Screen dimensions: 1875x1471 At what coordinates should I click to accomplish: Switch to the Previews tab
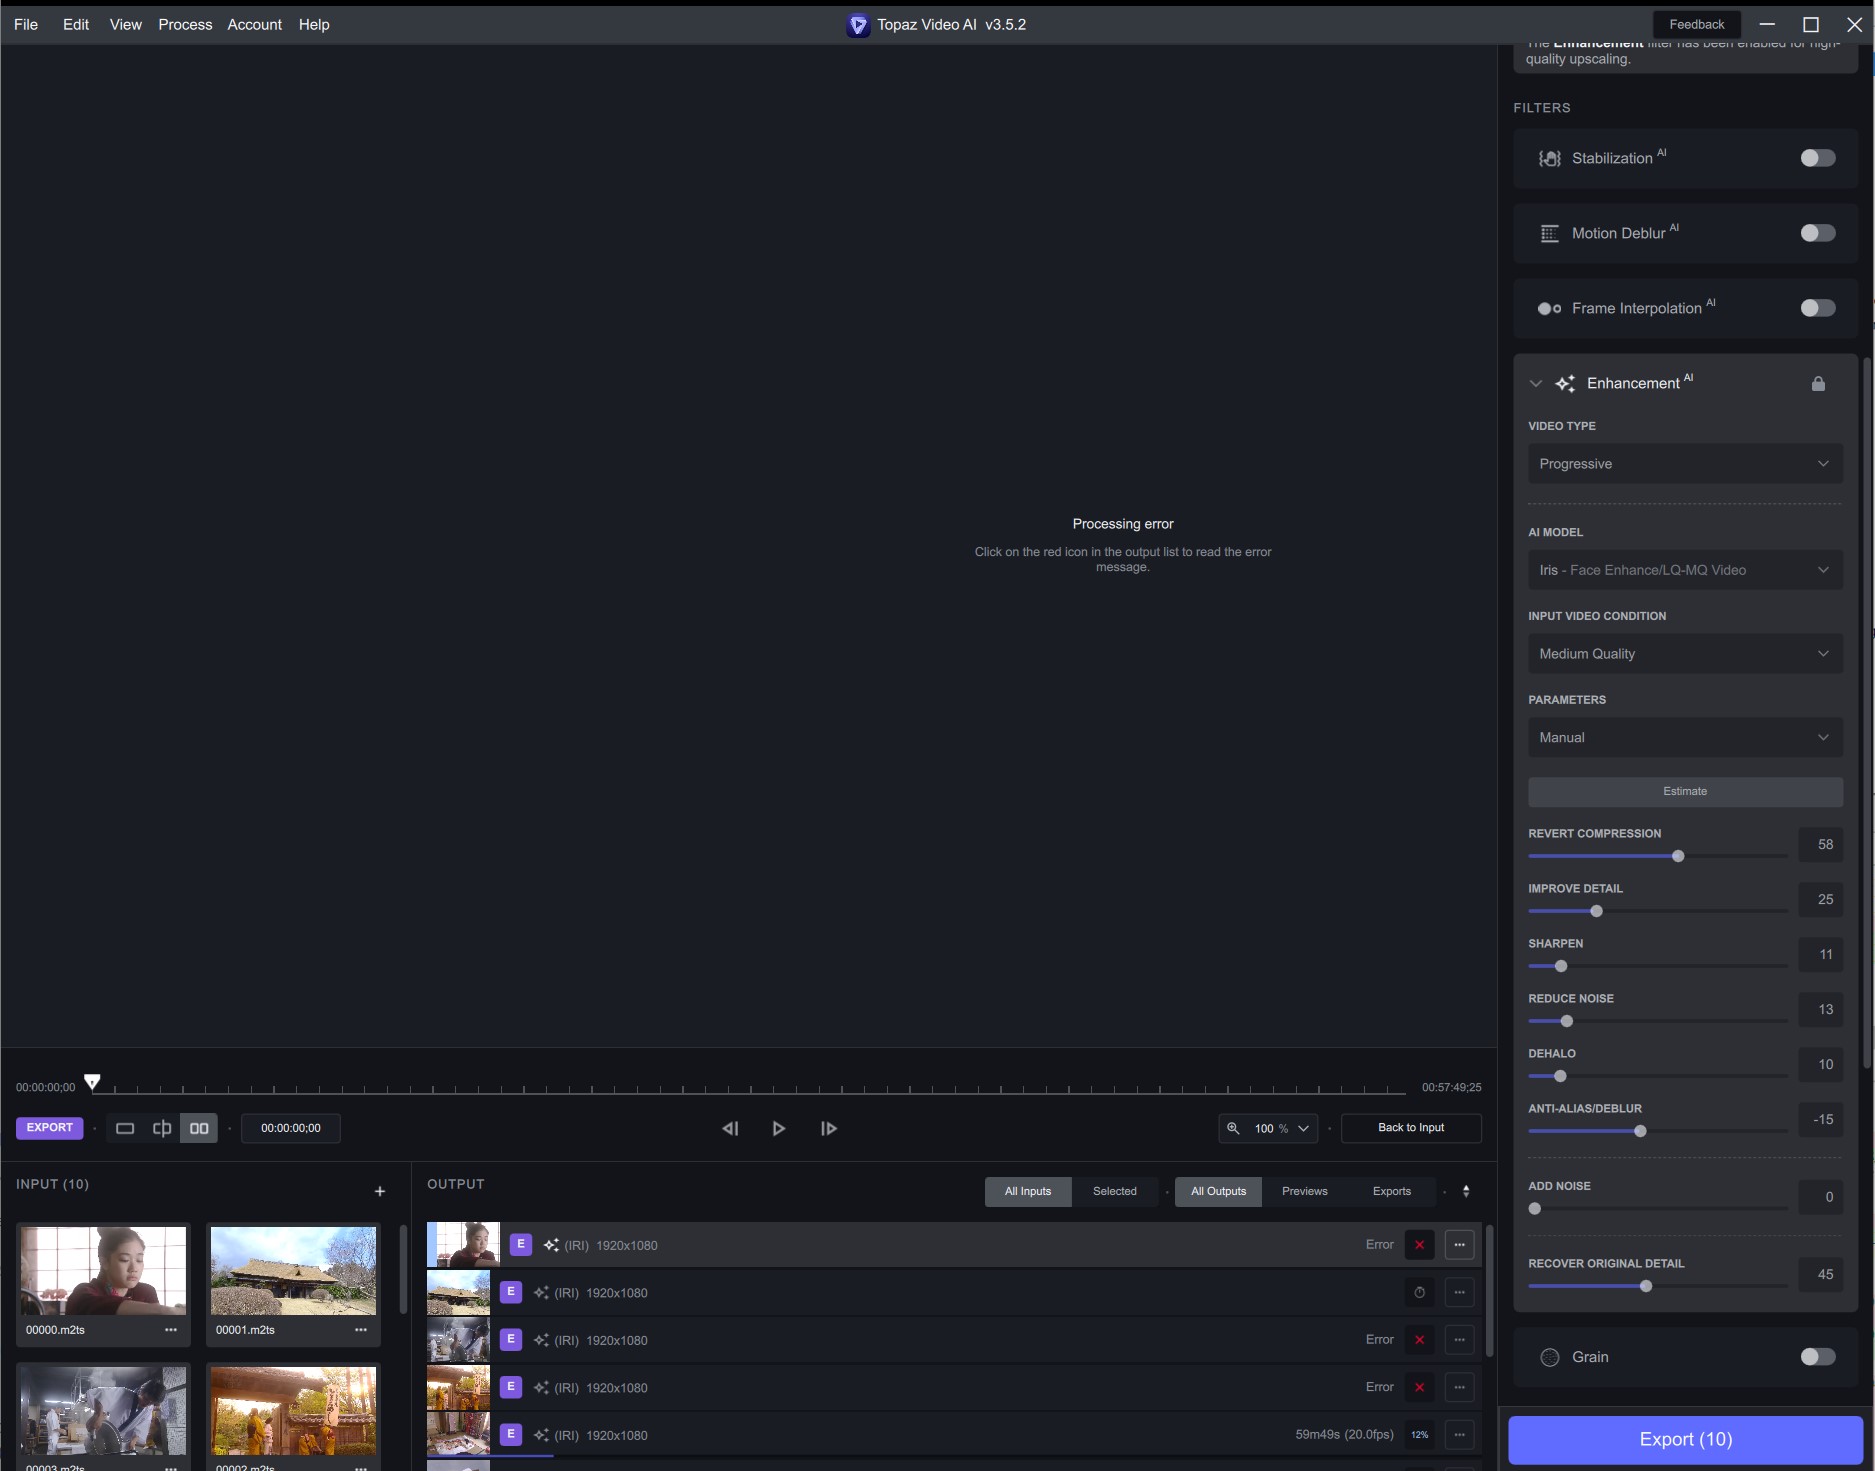[1304, 1191]
